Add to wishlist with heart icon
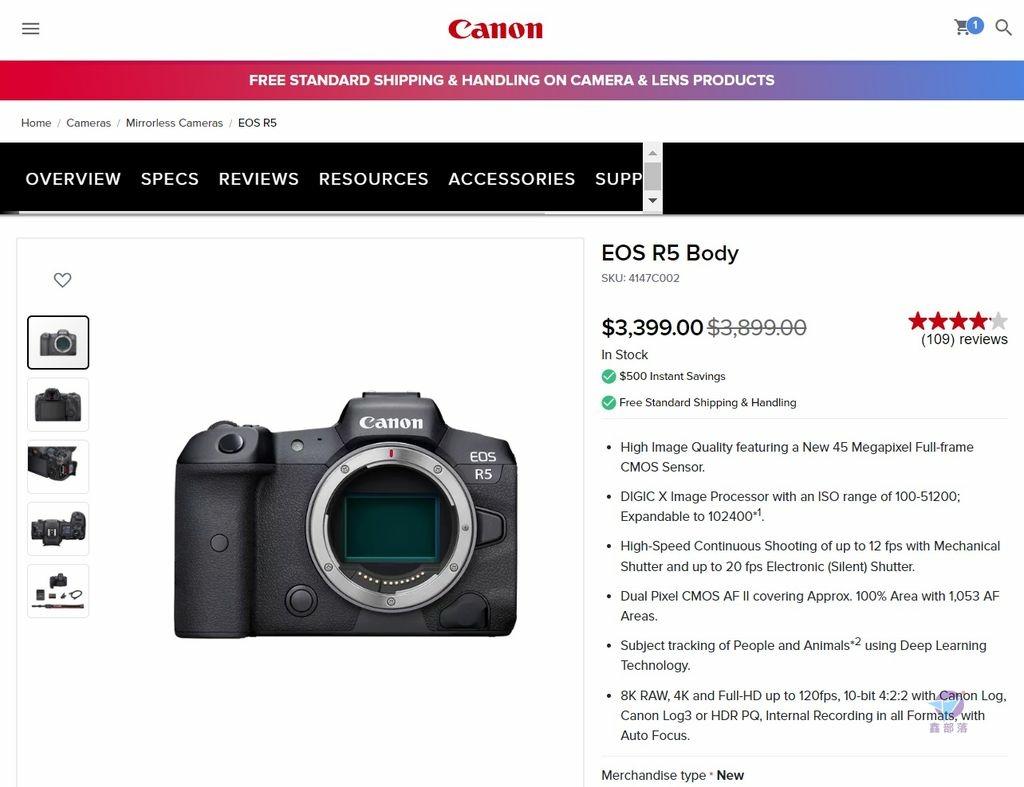Viewport: 1024px width, 787px height. 63,280
